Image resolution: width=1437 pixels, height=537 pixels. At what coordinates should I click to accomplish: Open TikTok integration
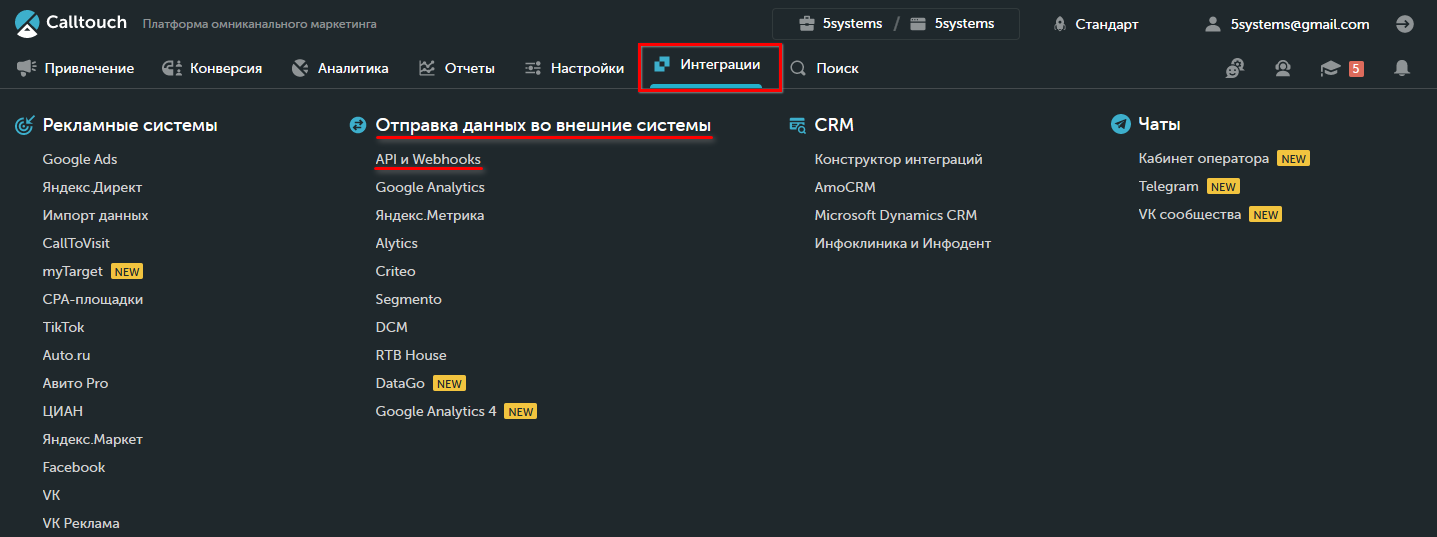click(63, 327)
